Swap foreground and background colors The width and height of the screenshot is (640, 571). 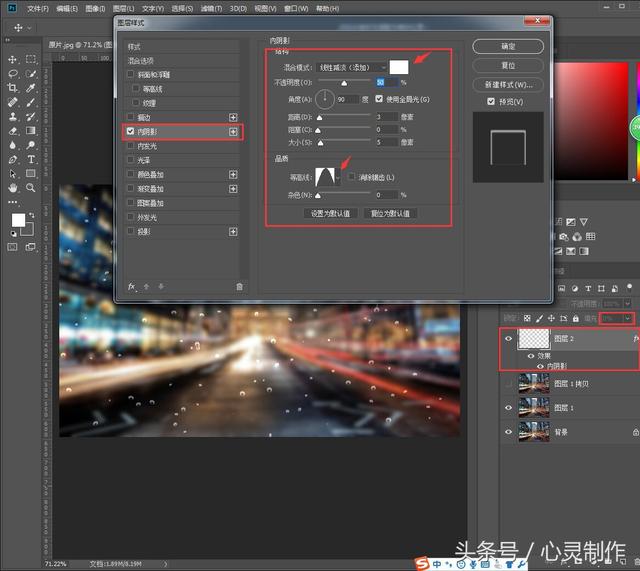point(31,215)
